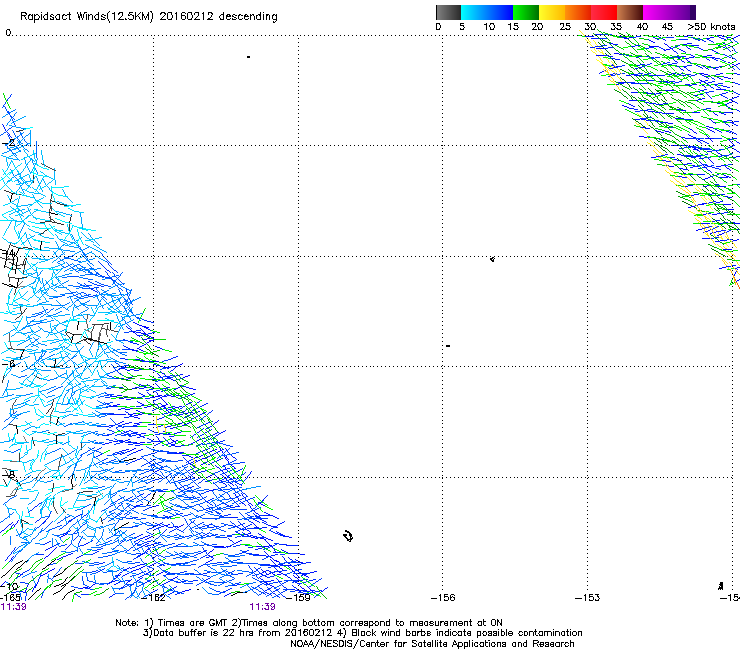Click the "15" legend scale label
Image resolution: width=740 pixels, height=650 pixels.
[513, 26]
